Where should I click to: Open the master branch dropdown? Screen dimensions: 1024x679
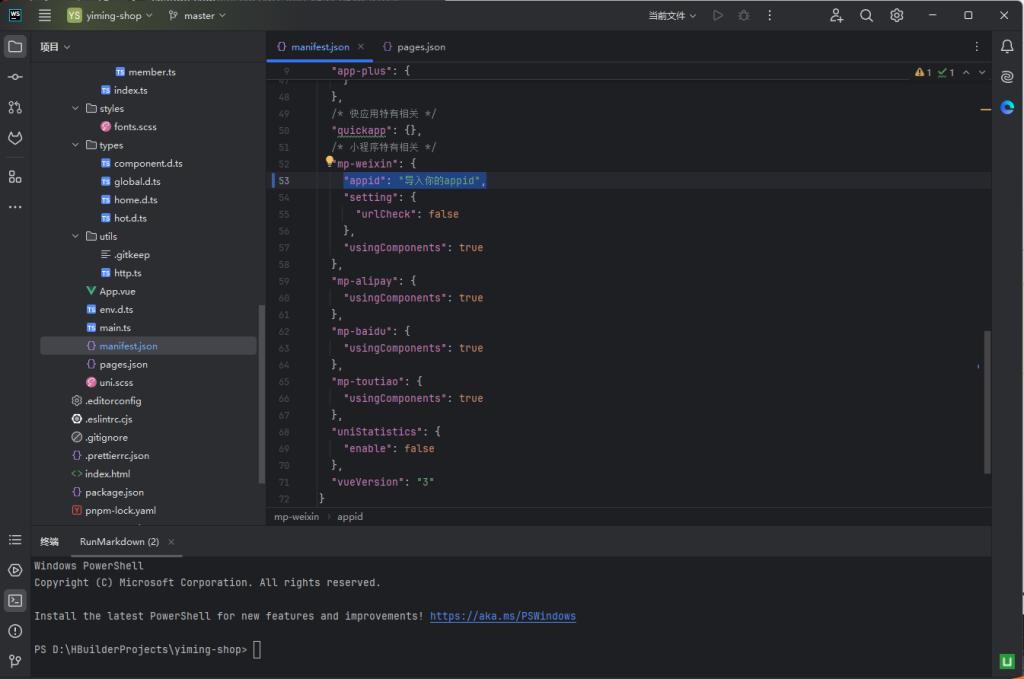197,16
